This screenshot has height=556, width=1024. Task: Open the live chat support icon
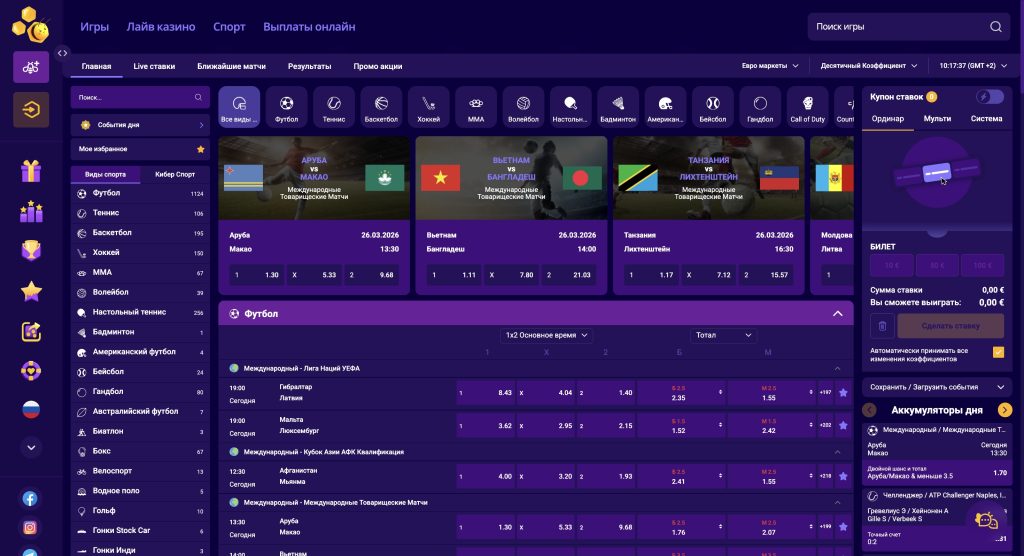986,520
